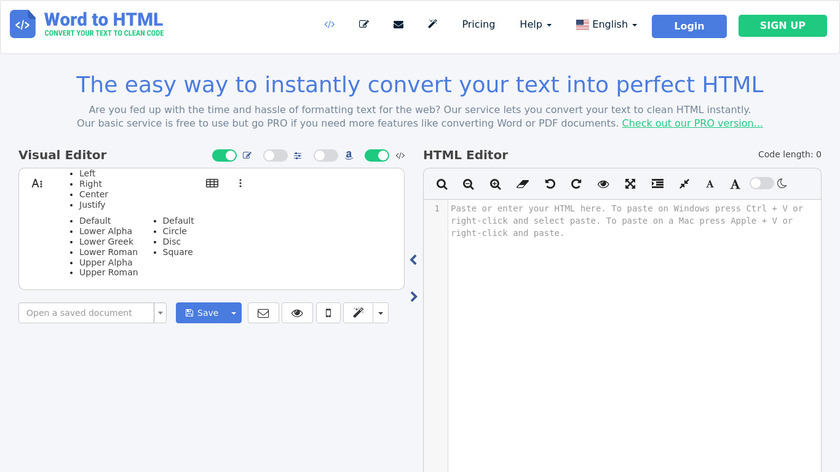Turn off the visual editor pencil toggle
The width and height of the screenshot is (840, 472).
pos(224,155)
